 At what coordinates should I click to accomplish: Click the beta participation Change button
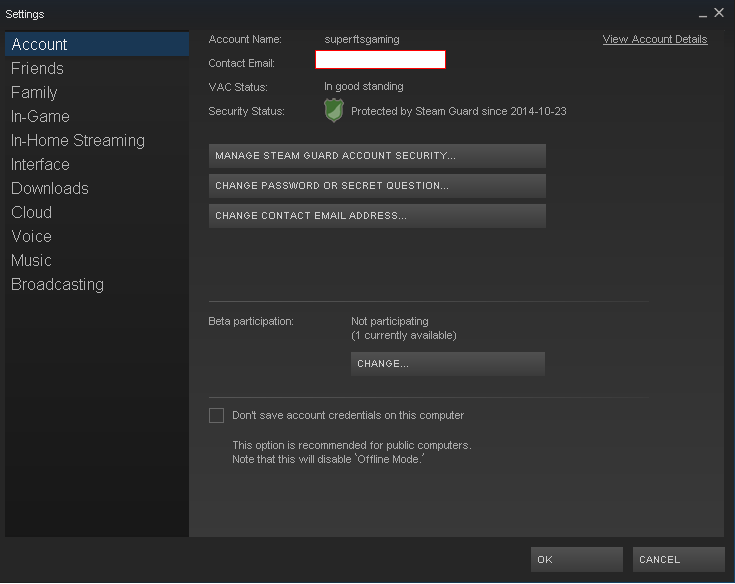448,364
